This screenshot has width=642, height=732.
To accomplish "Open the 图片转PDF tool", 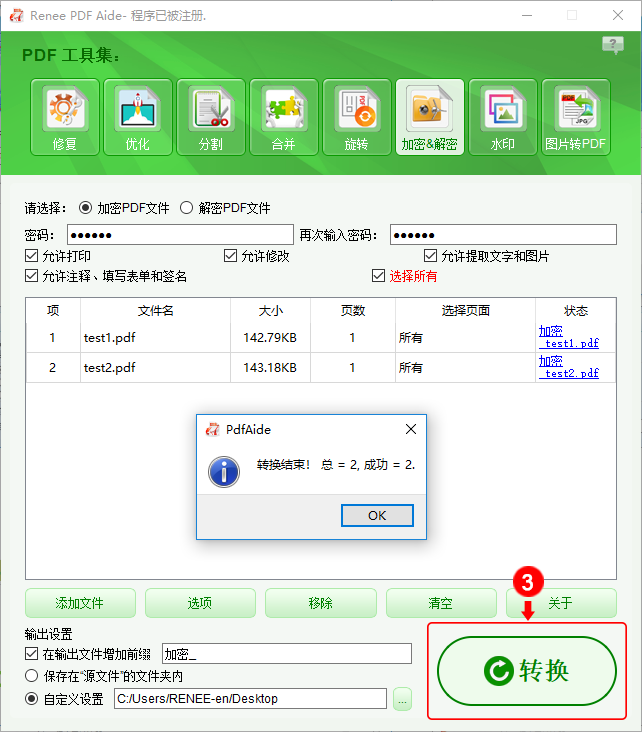I will (x=576, y=117).
